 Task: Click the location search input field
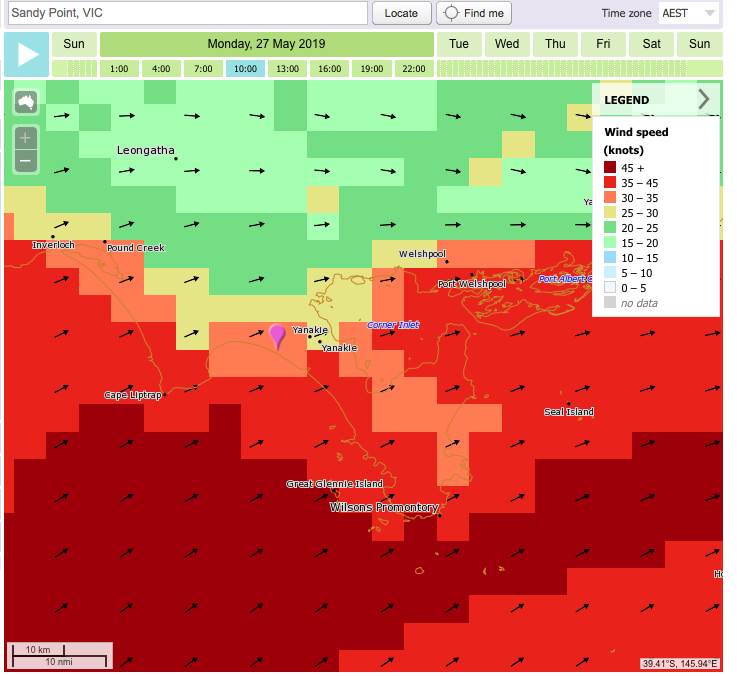coord(186,13)
